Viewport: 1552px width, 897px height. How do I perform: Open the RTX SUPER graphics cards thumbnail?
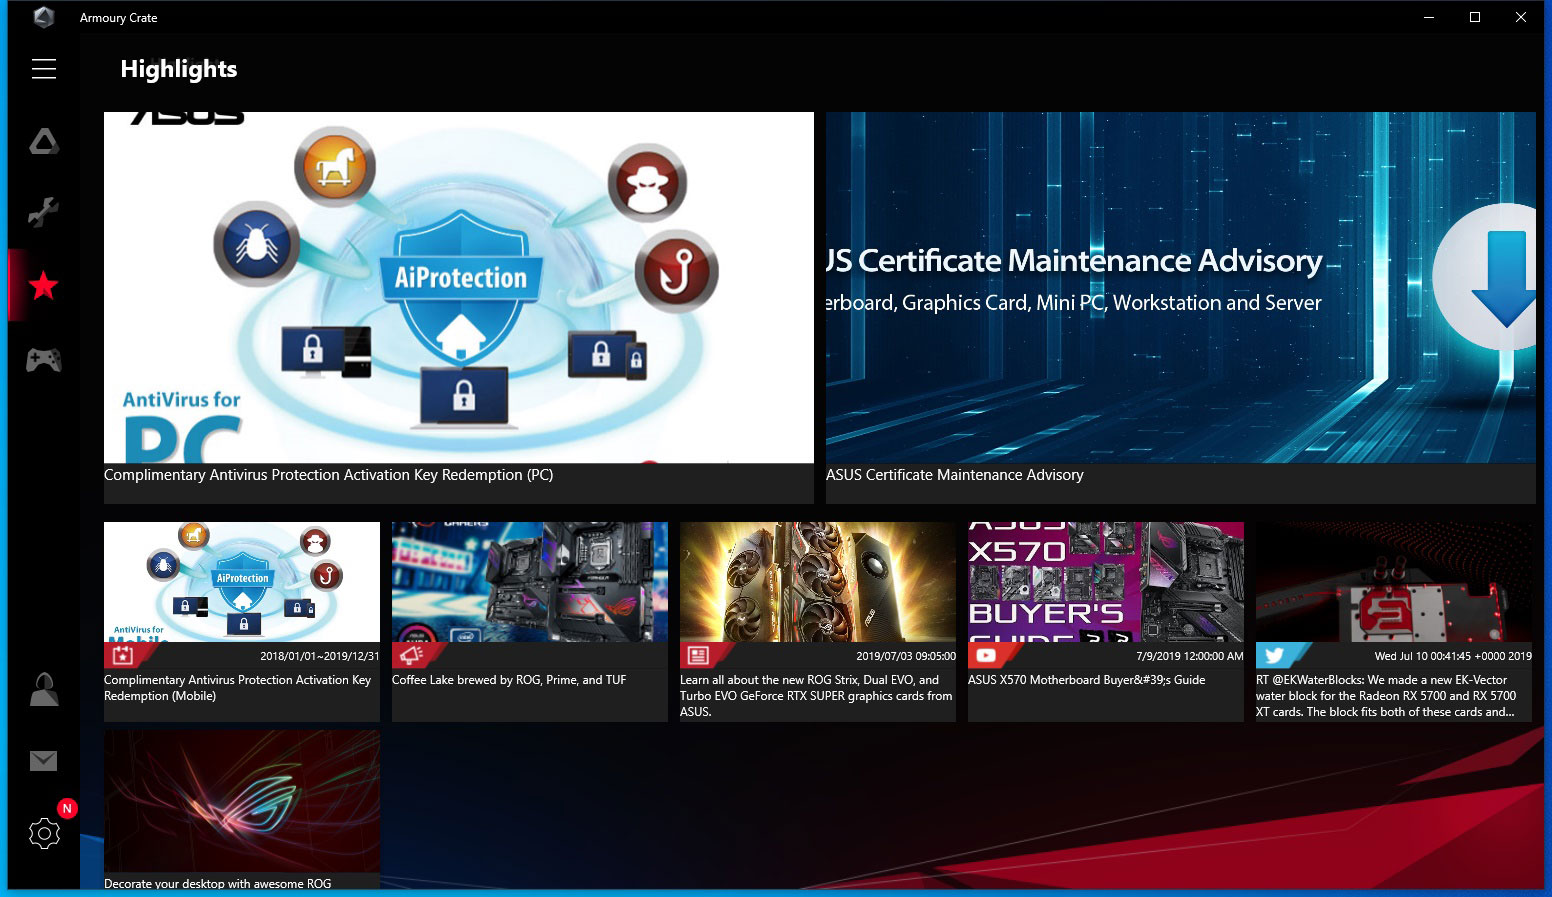[818, 582]
